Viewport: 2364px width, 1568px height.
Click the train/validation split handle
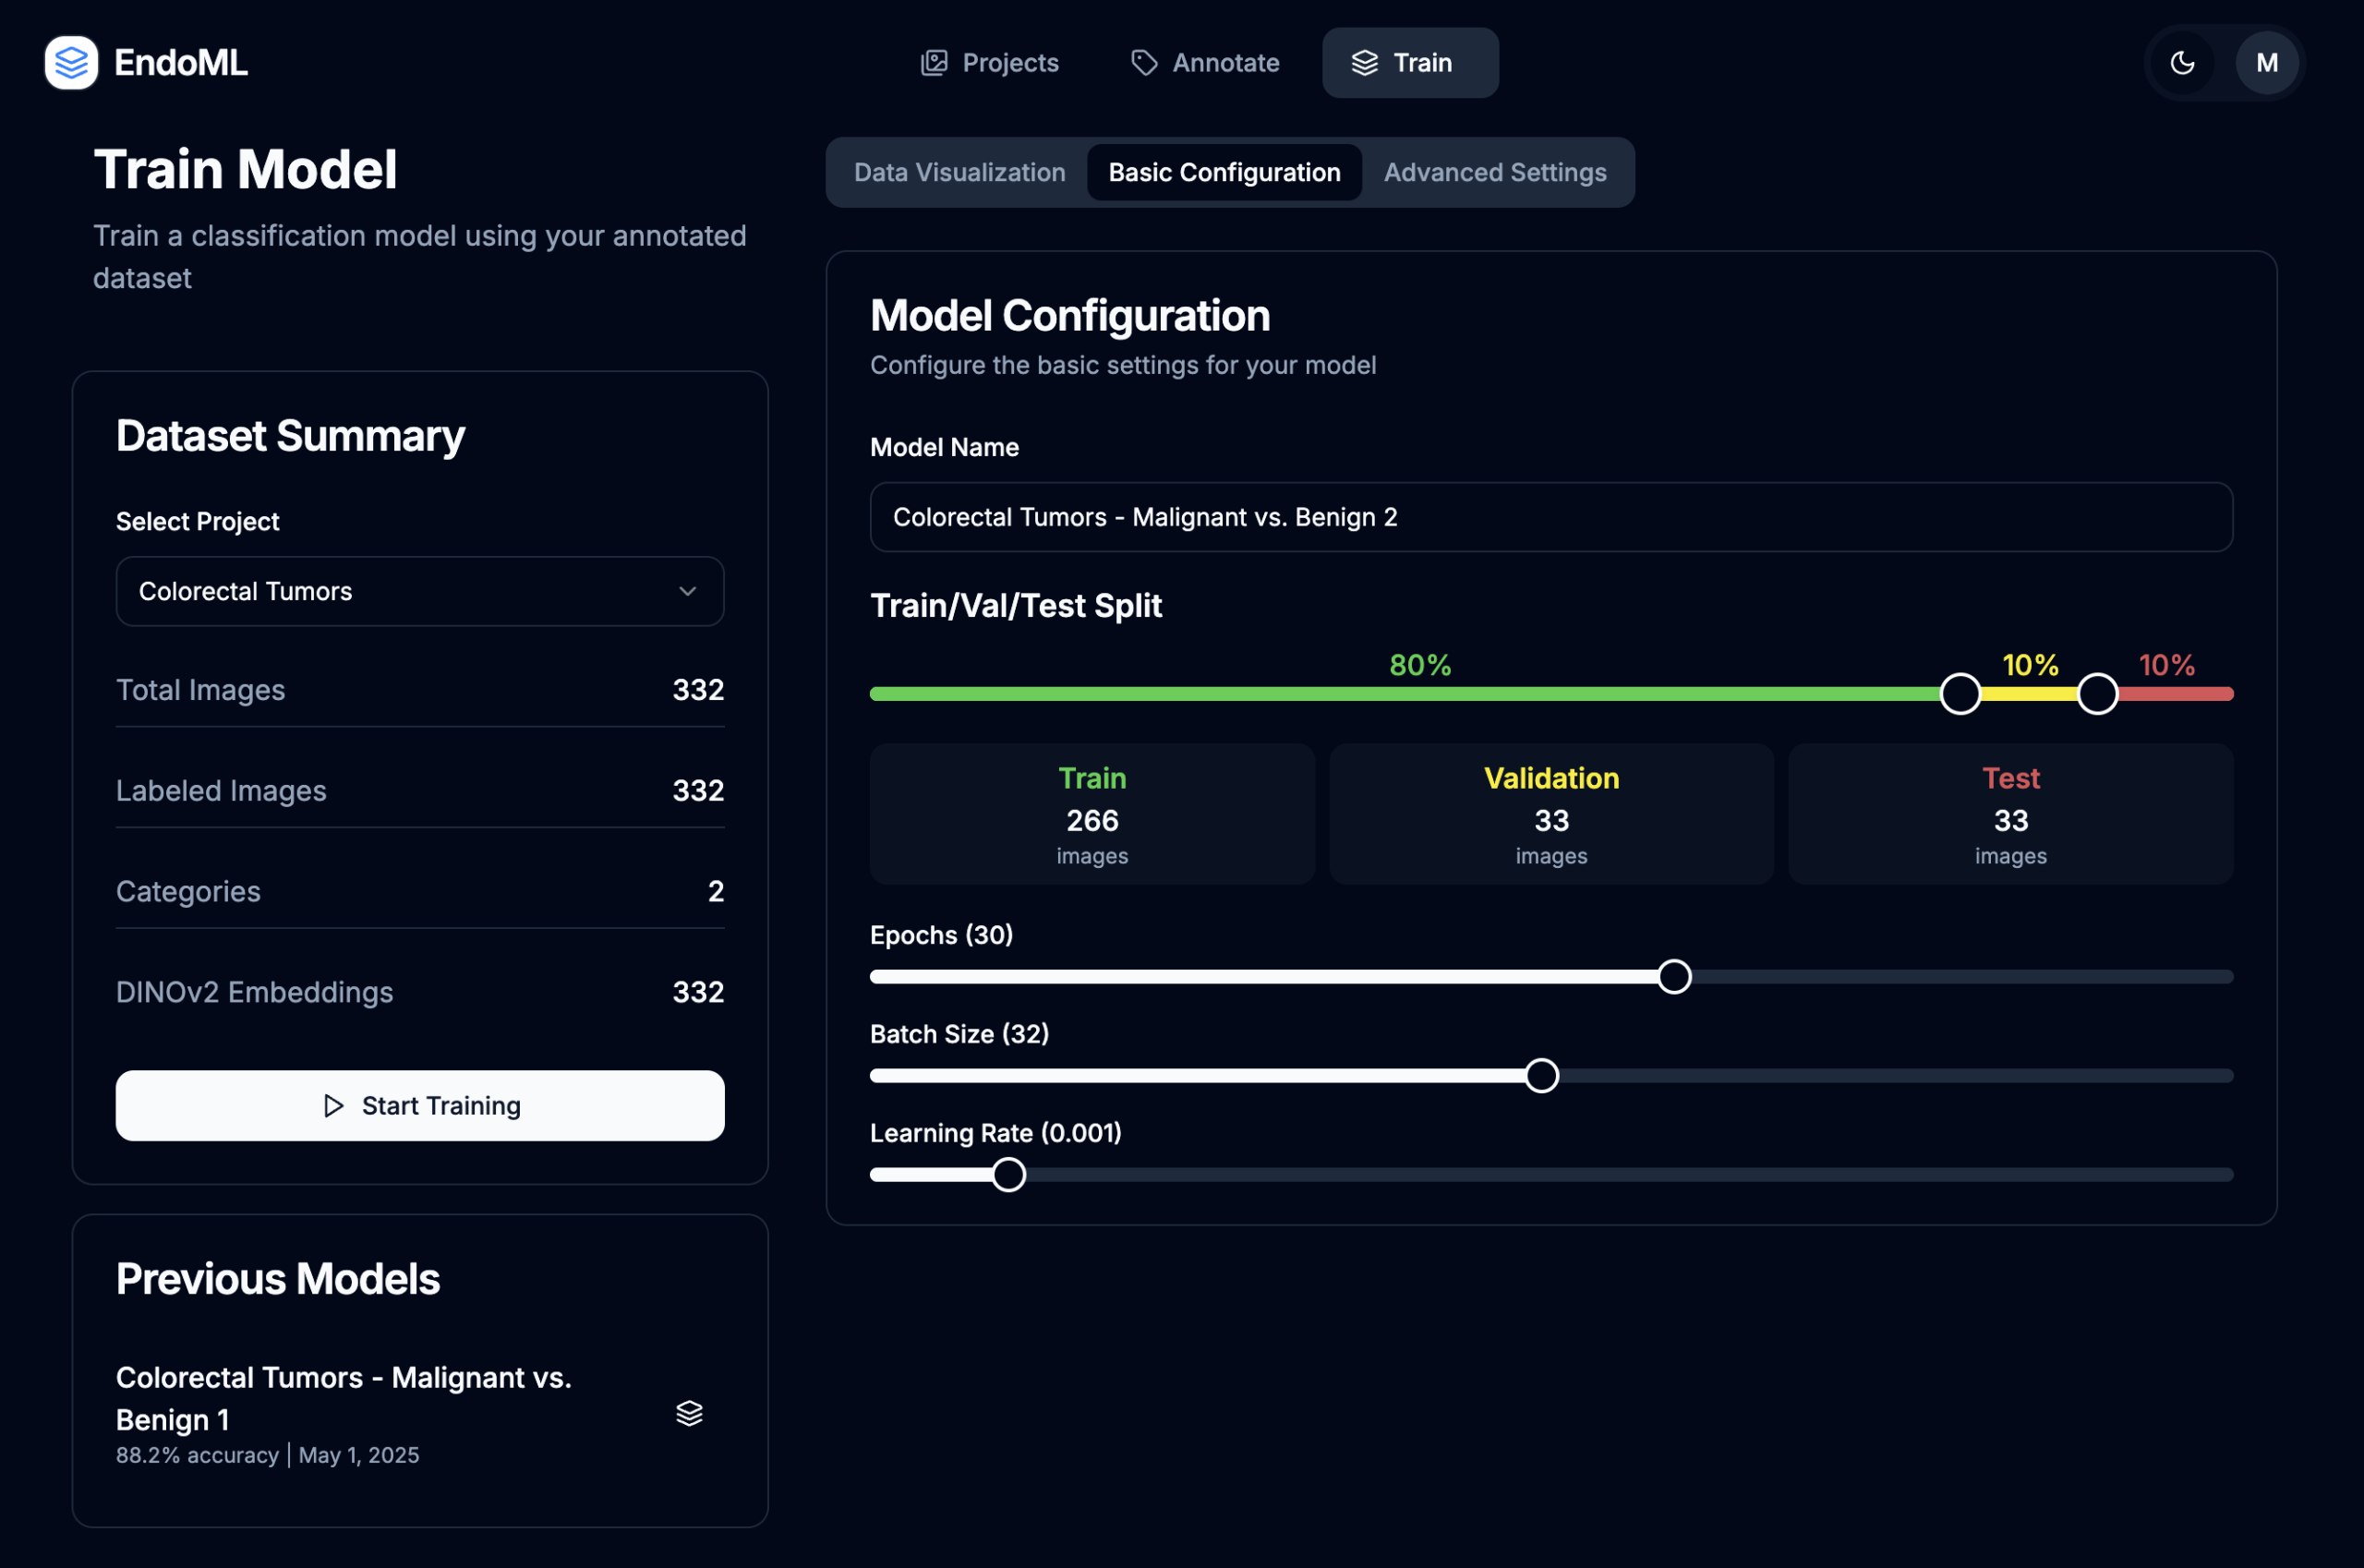pos(1960,694)
